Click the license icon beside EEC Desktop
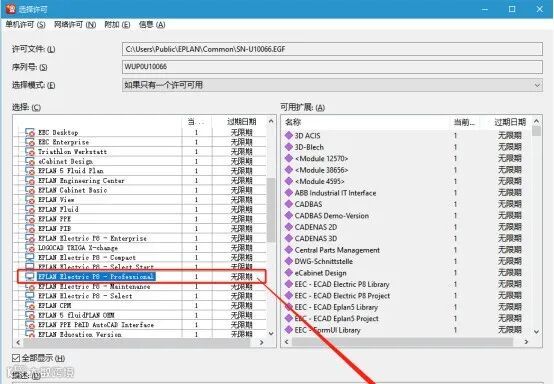This screenshot has height=384, width=554. tap(30, 133)
